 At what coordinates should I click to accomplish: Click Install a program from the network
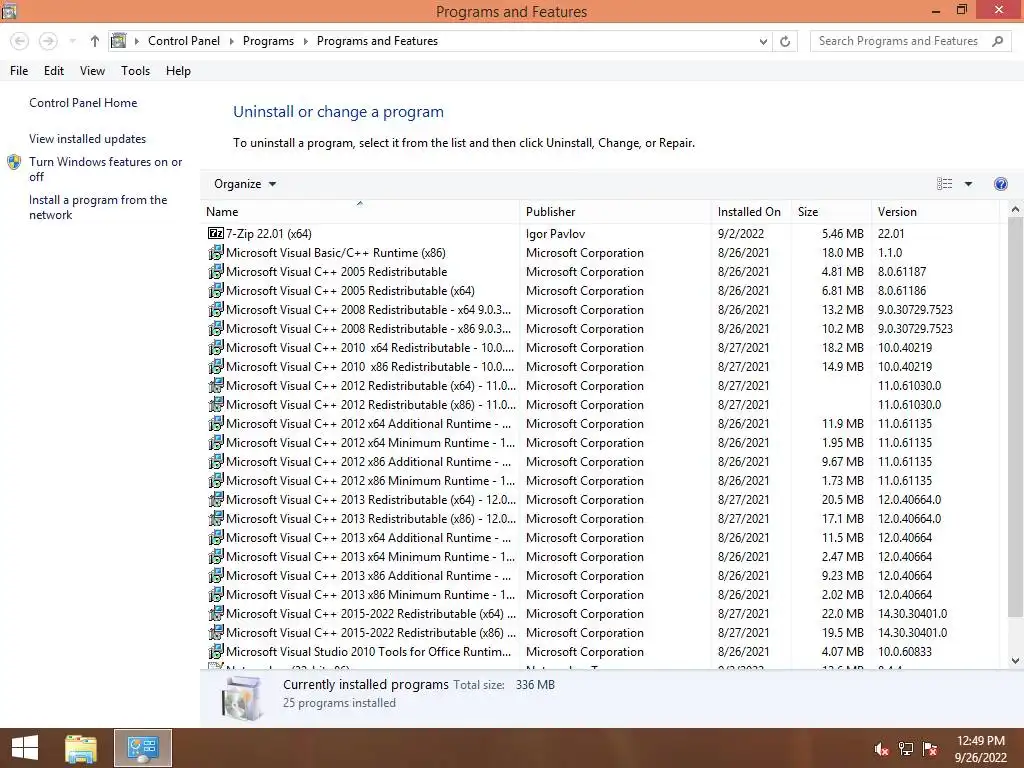coord(98,207)
